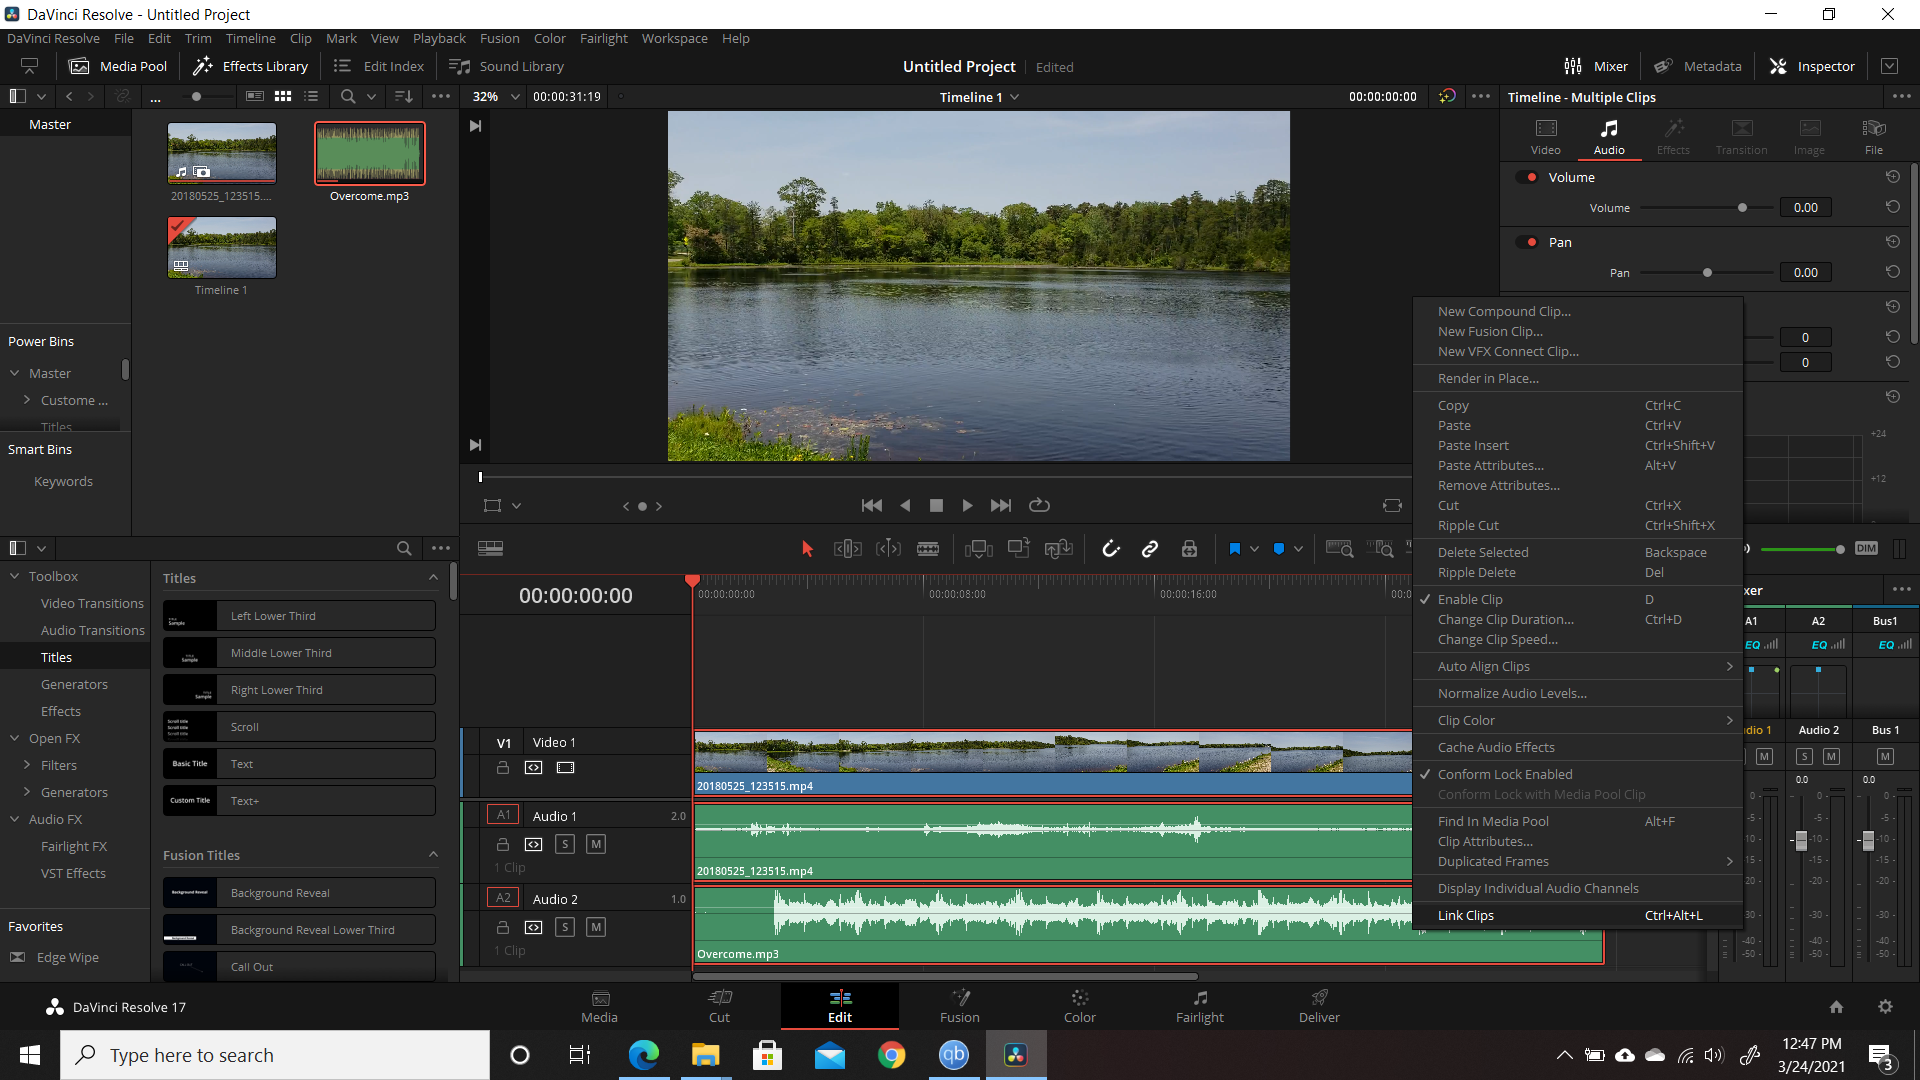Play the timeline forward
The height and width of the screenshot is (1080, 1920).
point(967,506)
